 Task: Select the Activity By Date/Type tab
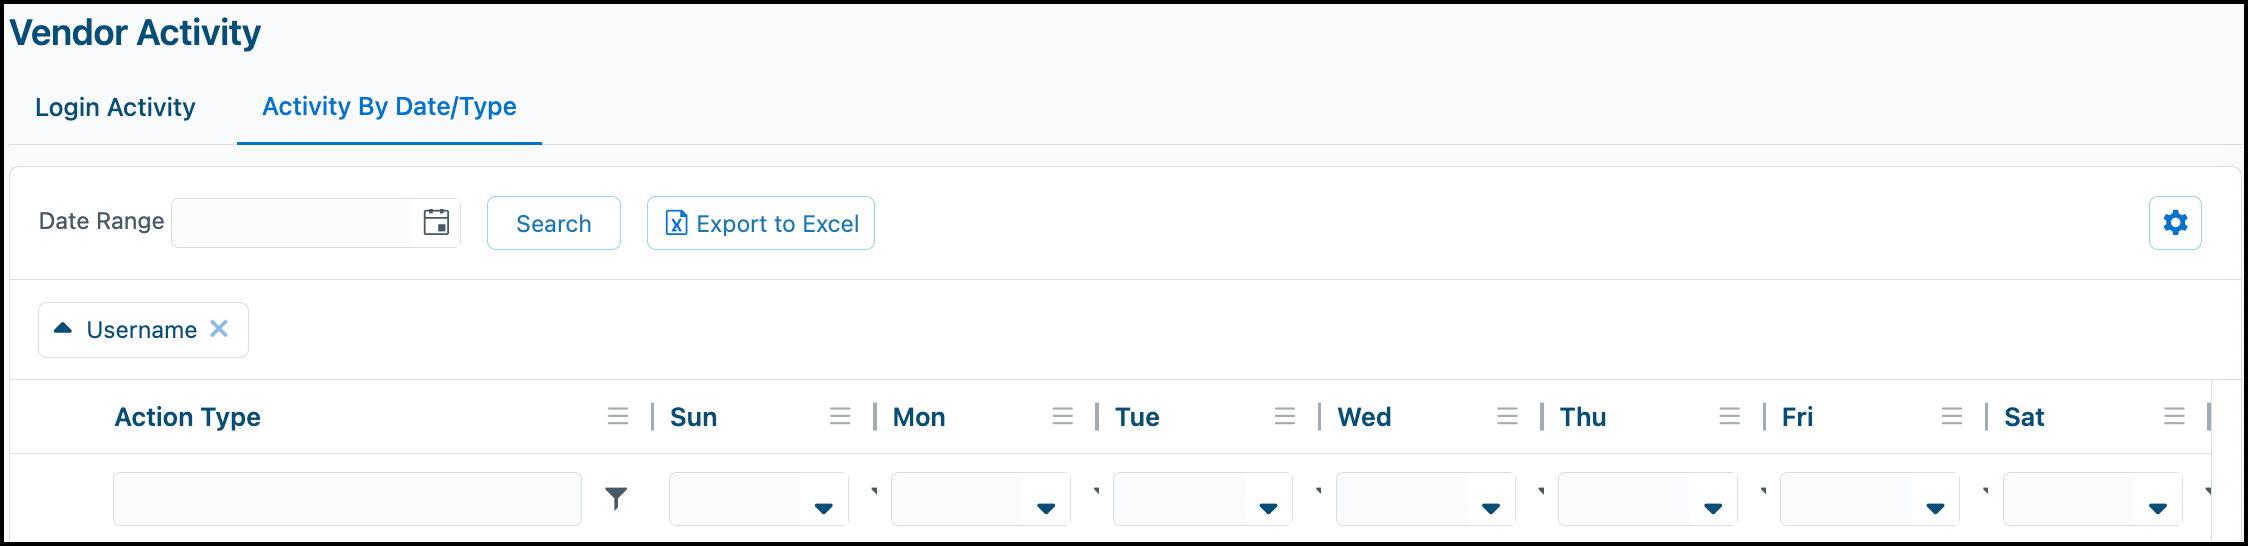pyautogui.click(x=389, y=107)
